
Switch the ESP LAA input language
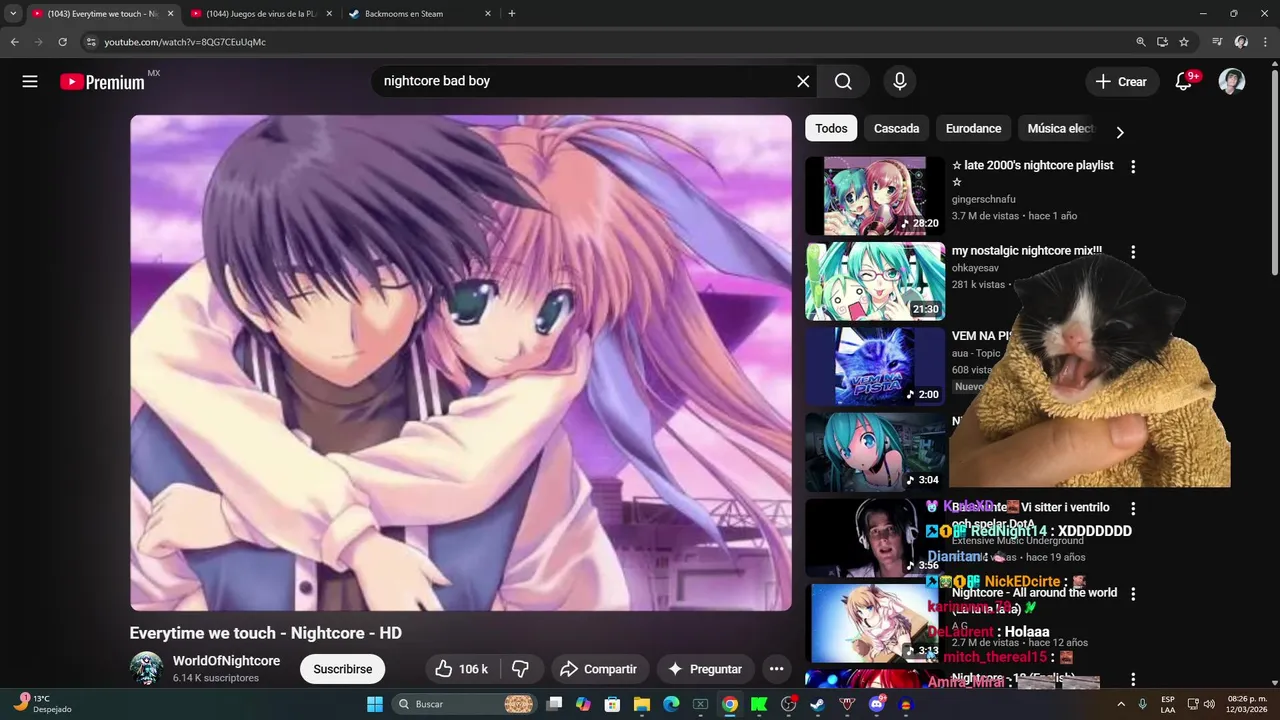tap(1168, 704)
